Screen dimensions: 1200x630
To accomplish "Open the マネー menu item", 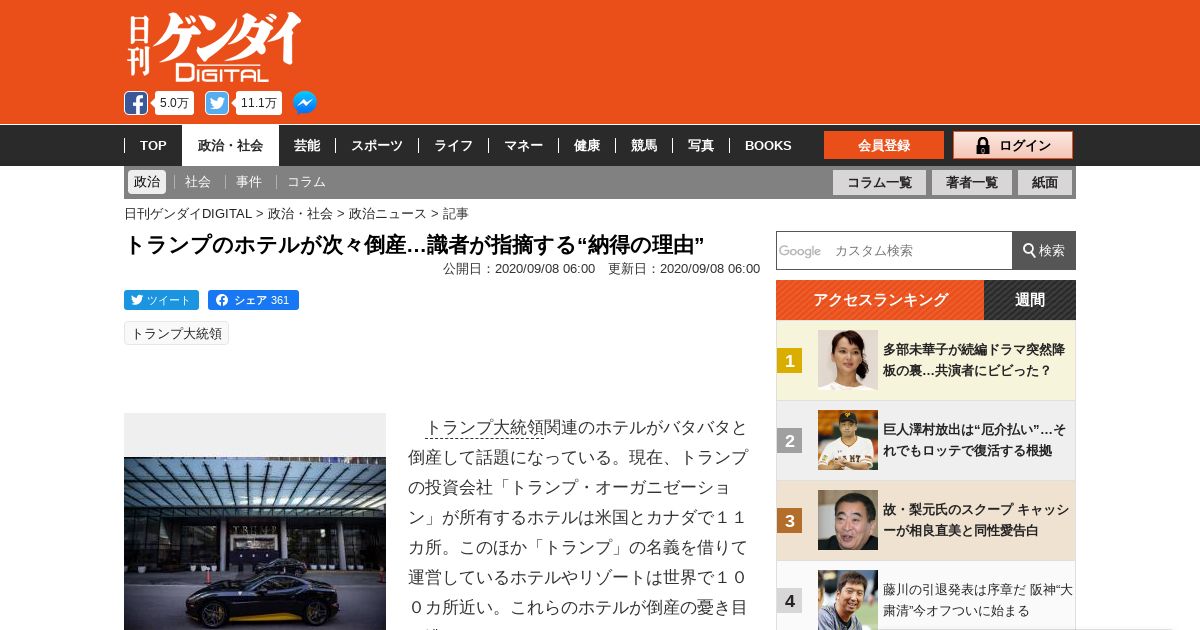I will click(x=523, y=145).
